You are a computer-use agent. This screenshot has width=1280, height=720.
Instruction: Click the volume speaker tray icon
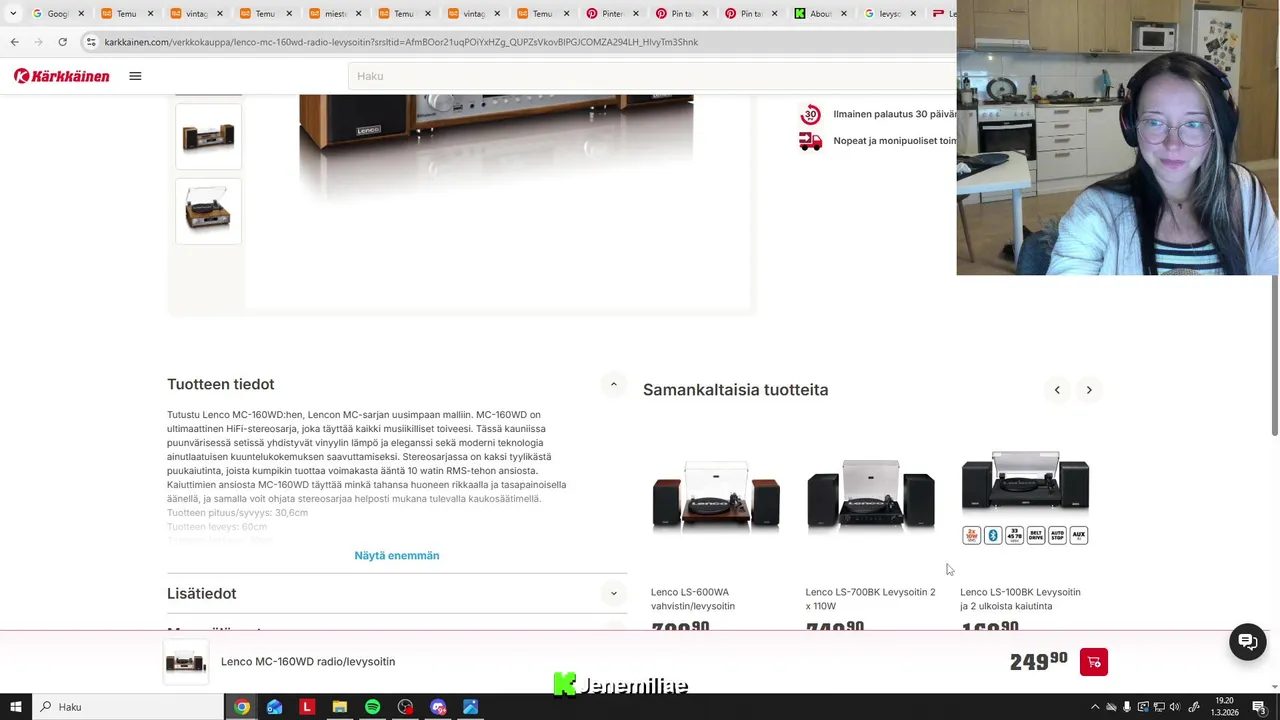1175,707
